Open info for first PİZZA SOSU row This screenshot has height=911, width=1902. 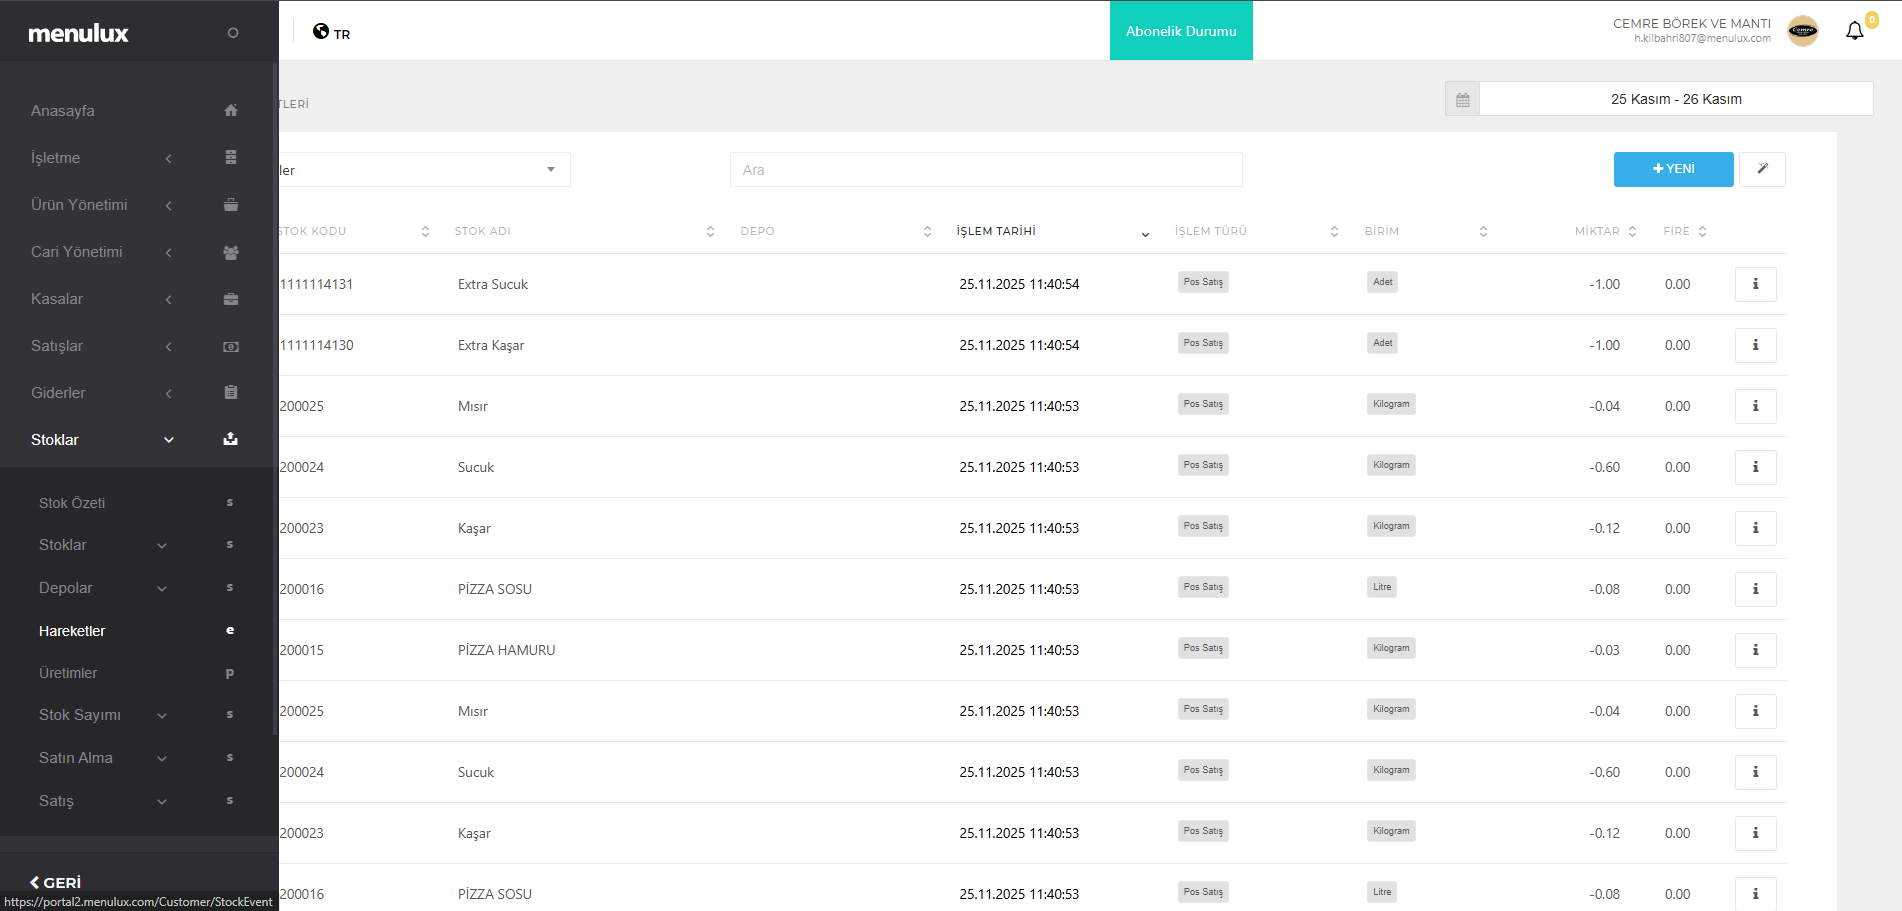coord(1755,589)
